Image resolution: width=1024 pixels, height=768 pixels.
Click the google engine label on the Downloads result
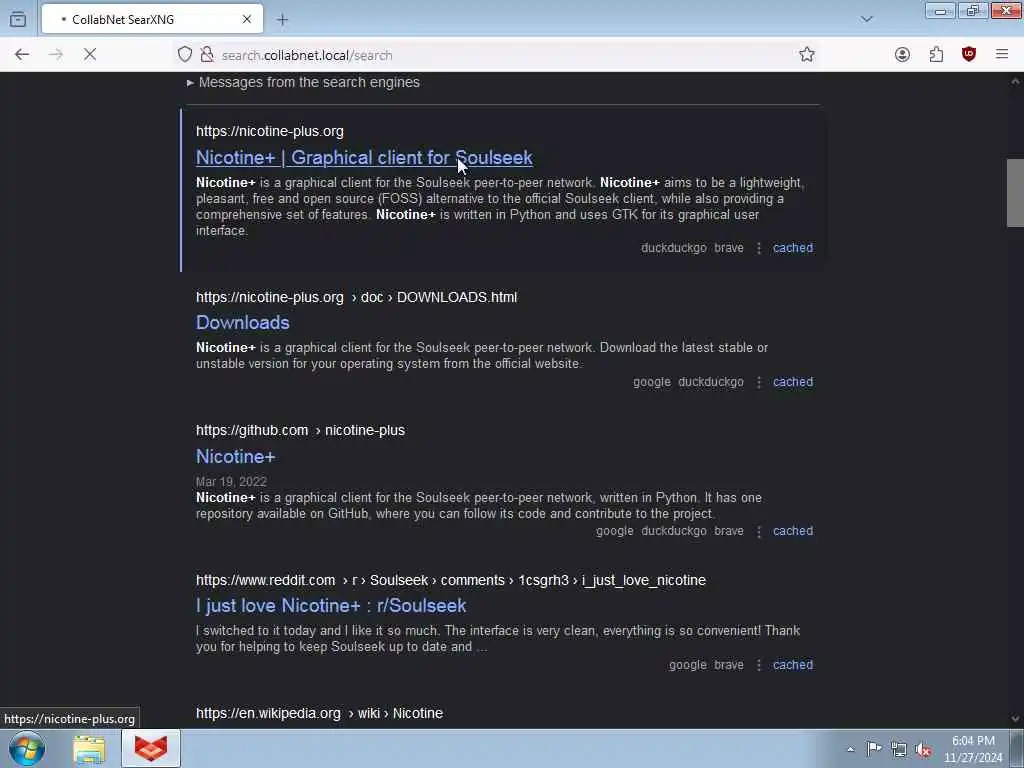click(x=652, y=381)
